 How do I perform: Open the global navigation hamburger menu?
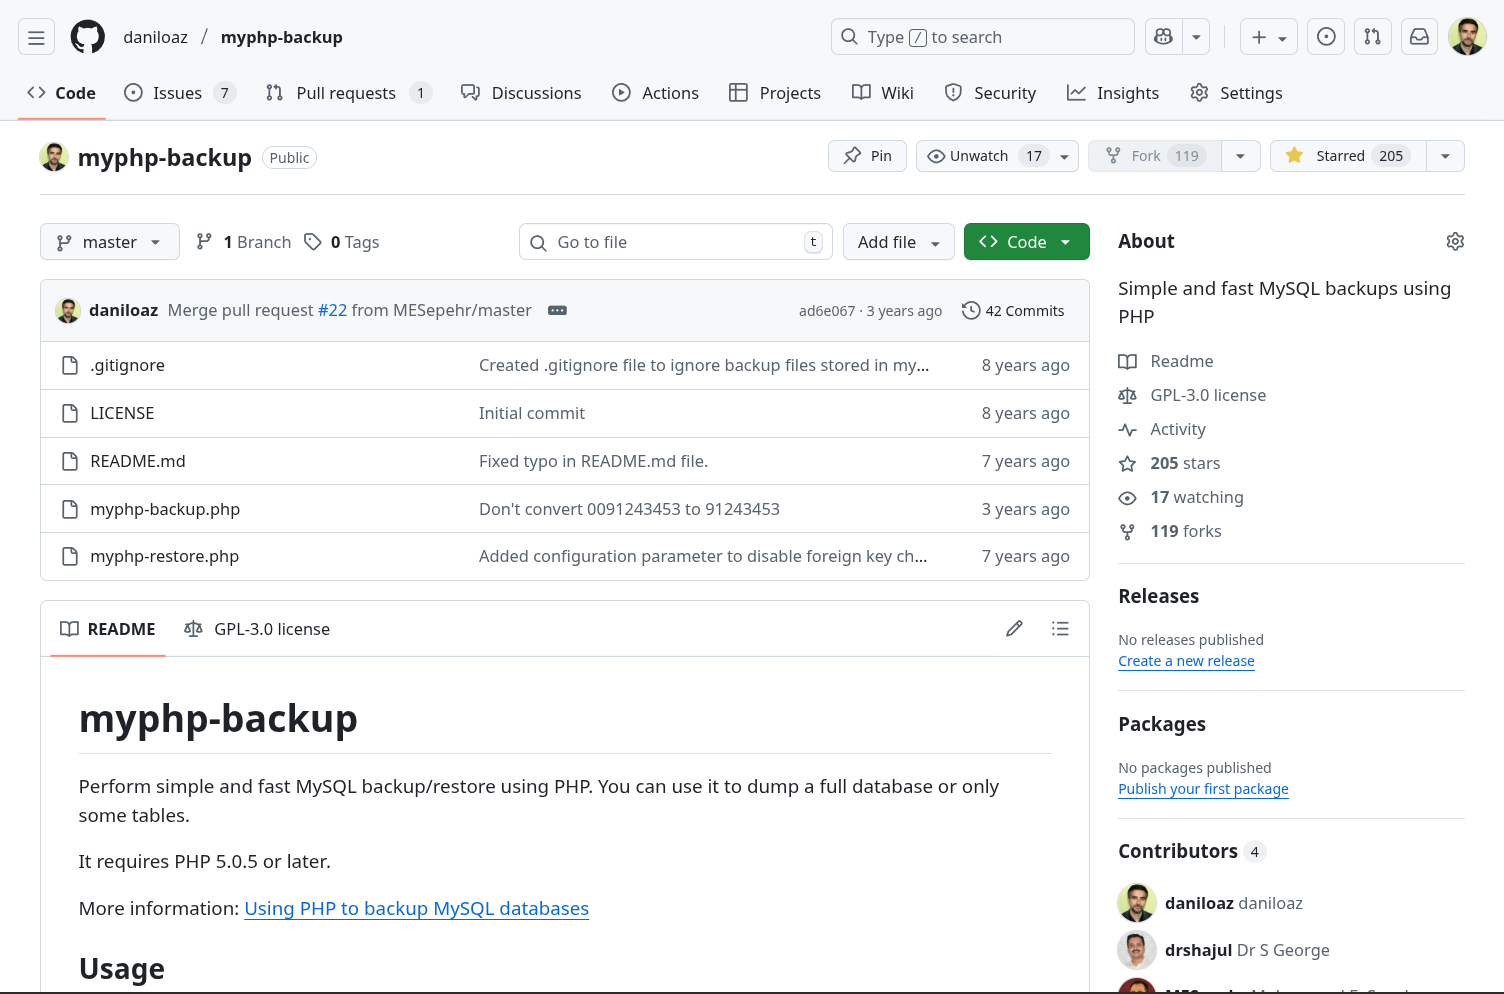[x=36, y=36]
